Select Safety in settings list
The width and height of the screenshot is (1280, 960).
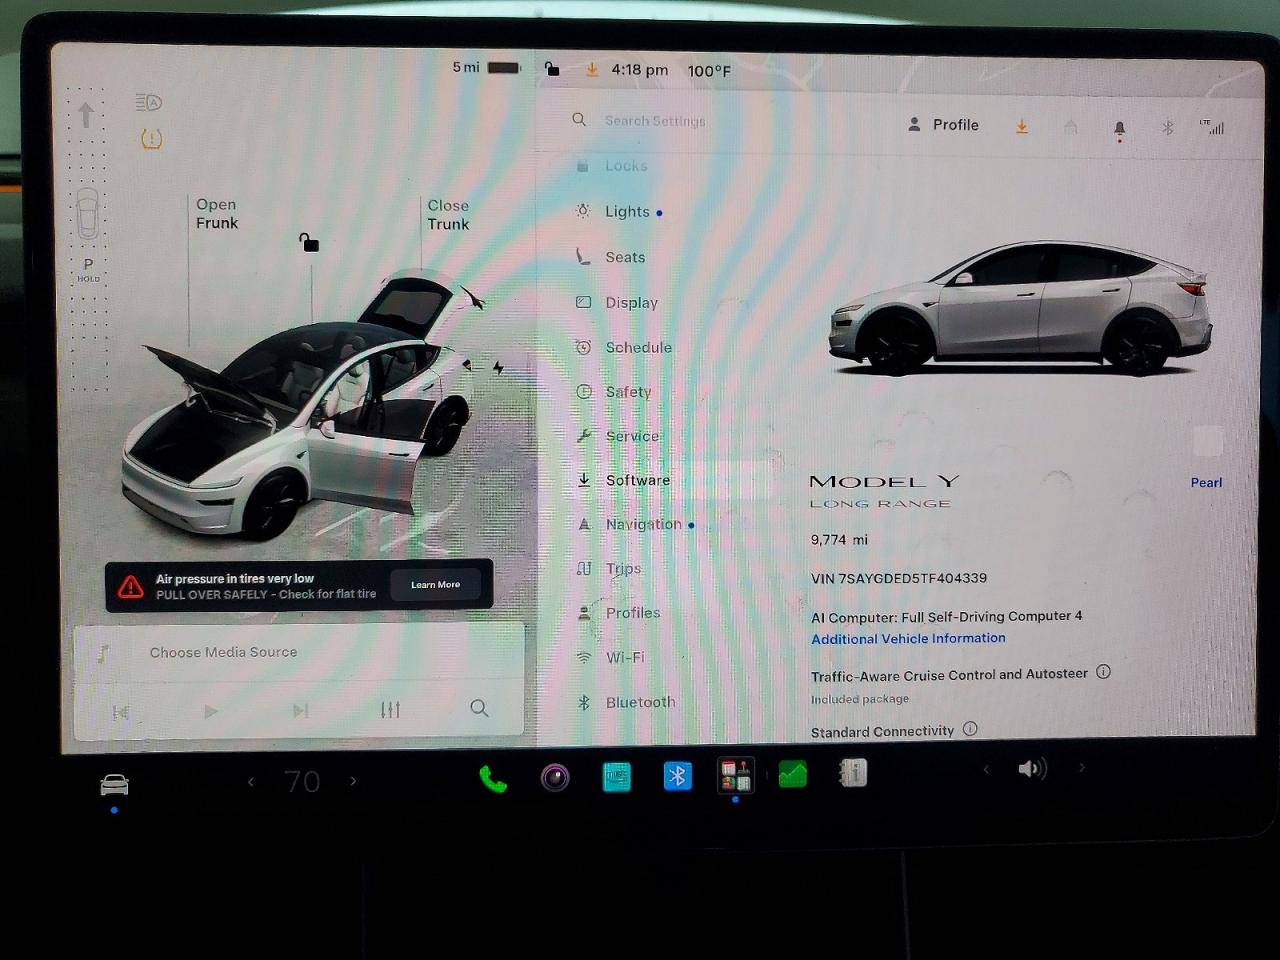(628, 392)
